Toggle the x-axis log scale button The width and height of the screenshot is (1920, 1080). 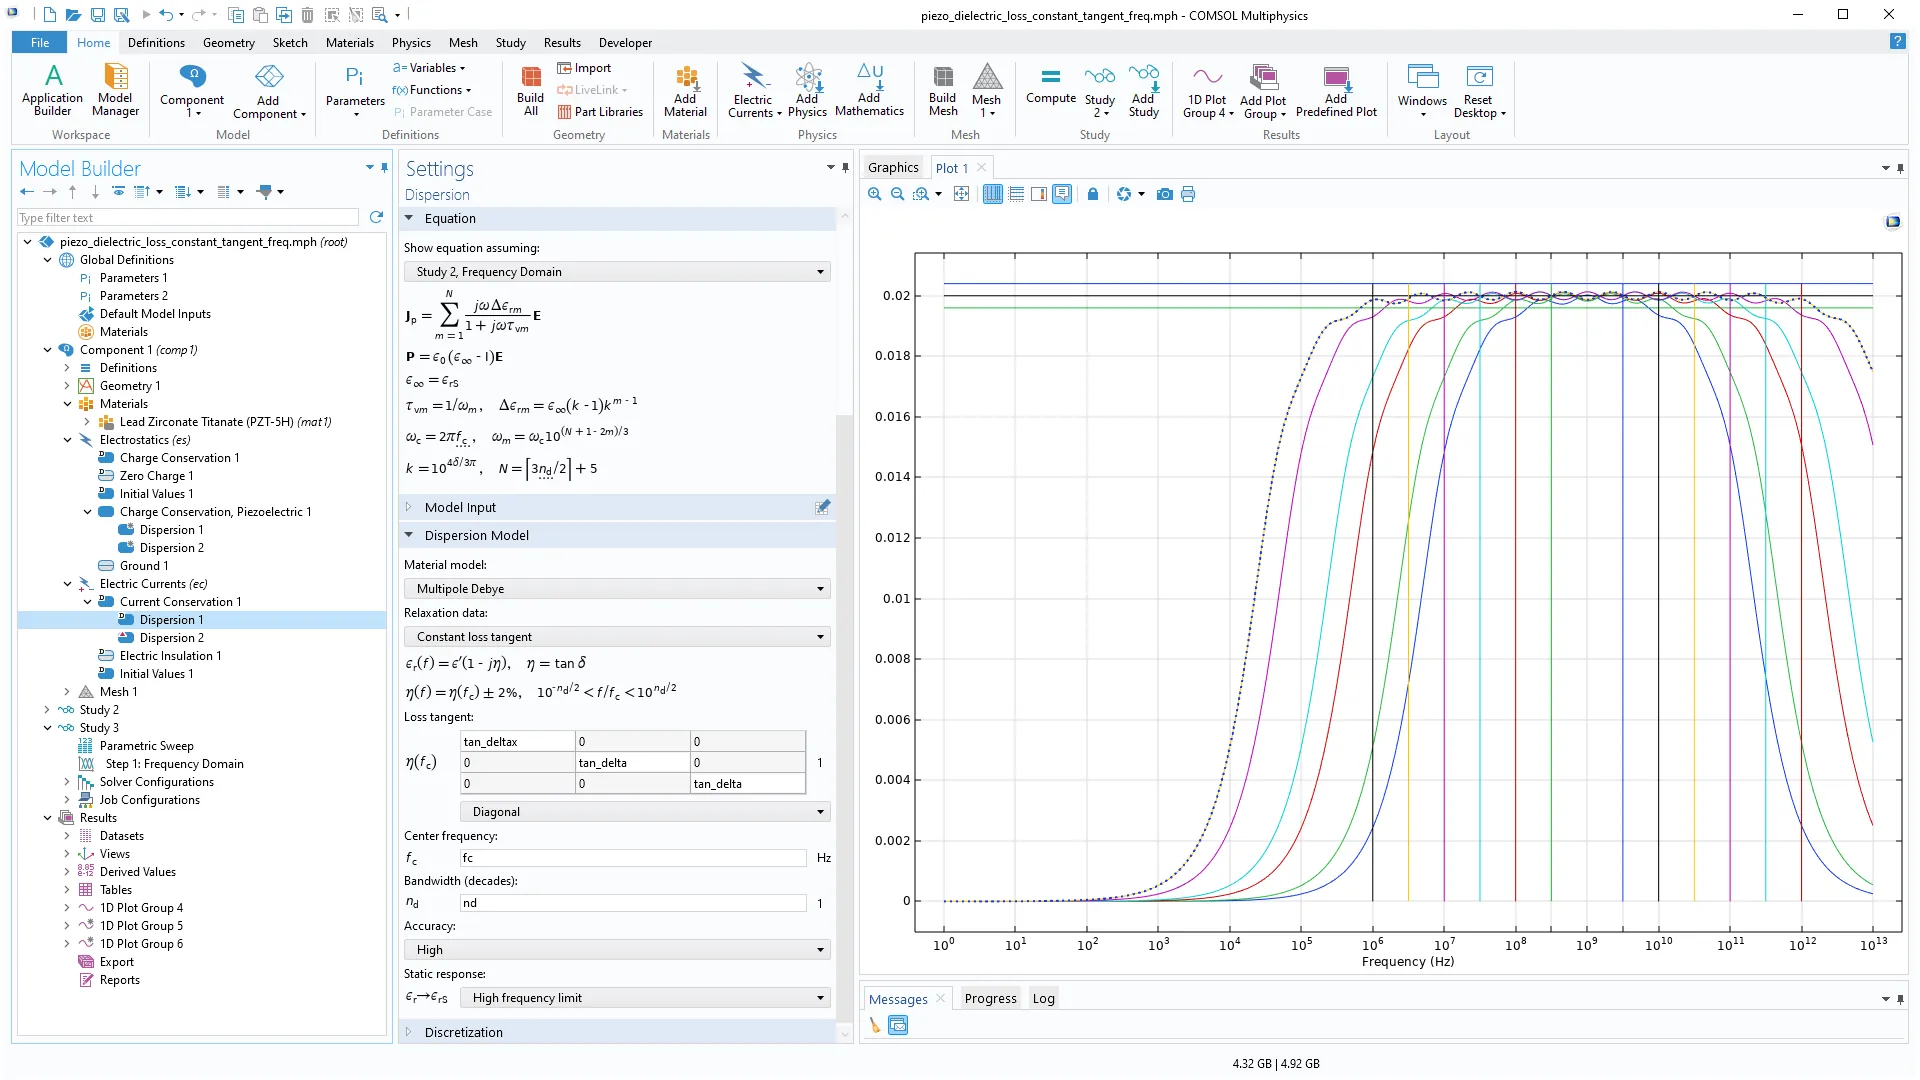[x=993, y=194]
